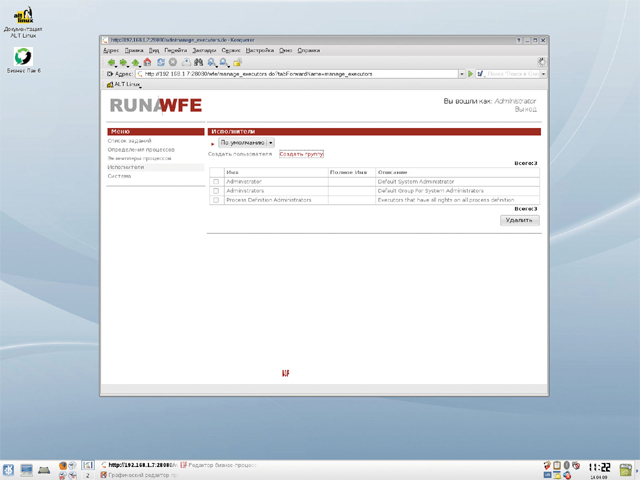
Task: Switch to Редактор бизнес-процессов taskbar entry
Action: 218,465
